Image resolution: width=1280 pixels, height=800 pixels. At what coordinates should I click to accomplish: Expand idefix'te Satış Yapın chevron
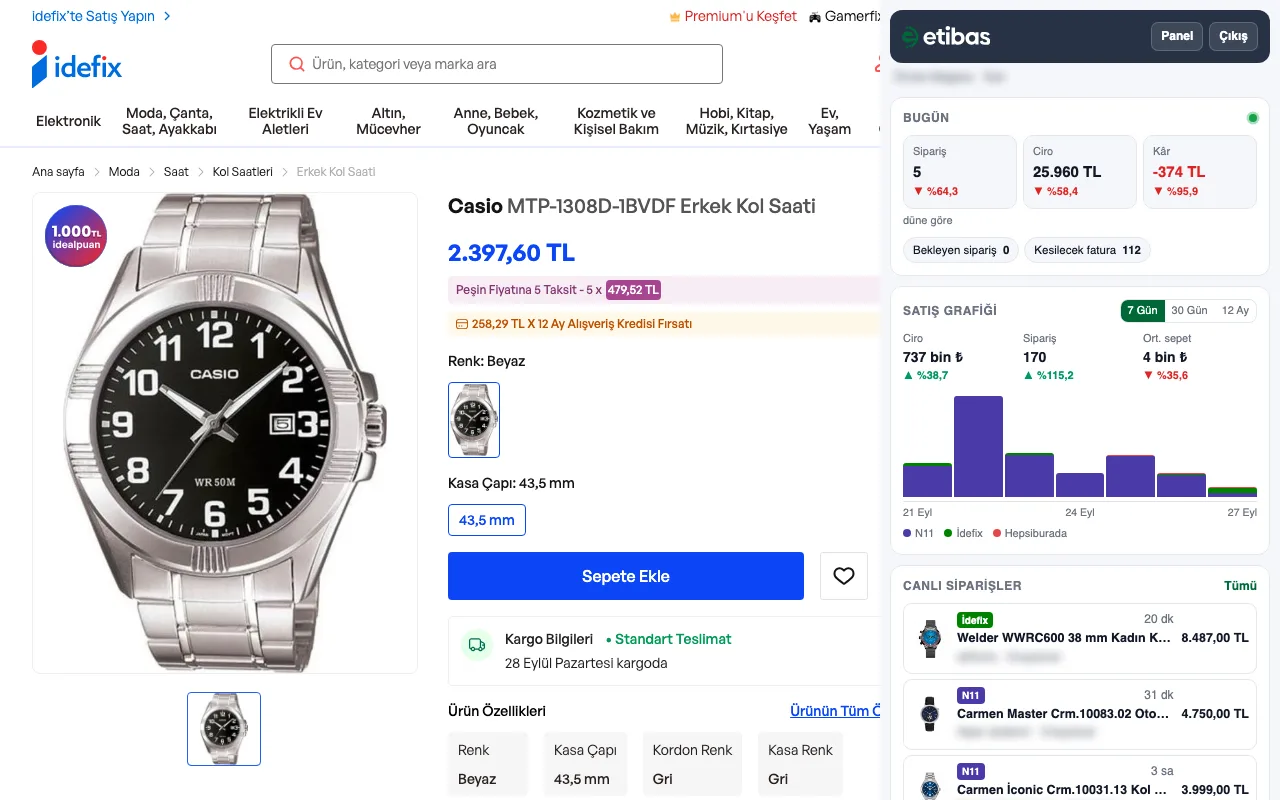pos(167,16)
